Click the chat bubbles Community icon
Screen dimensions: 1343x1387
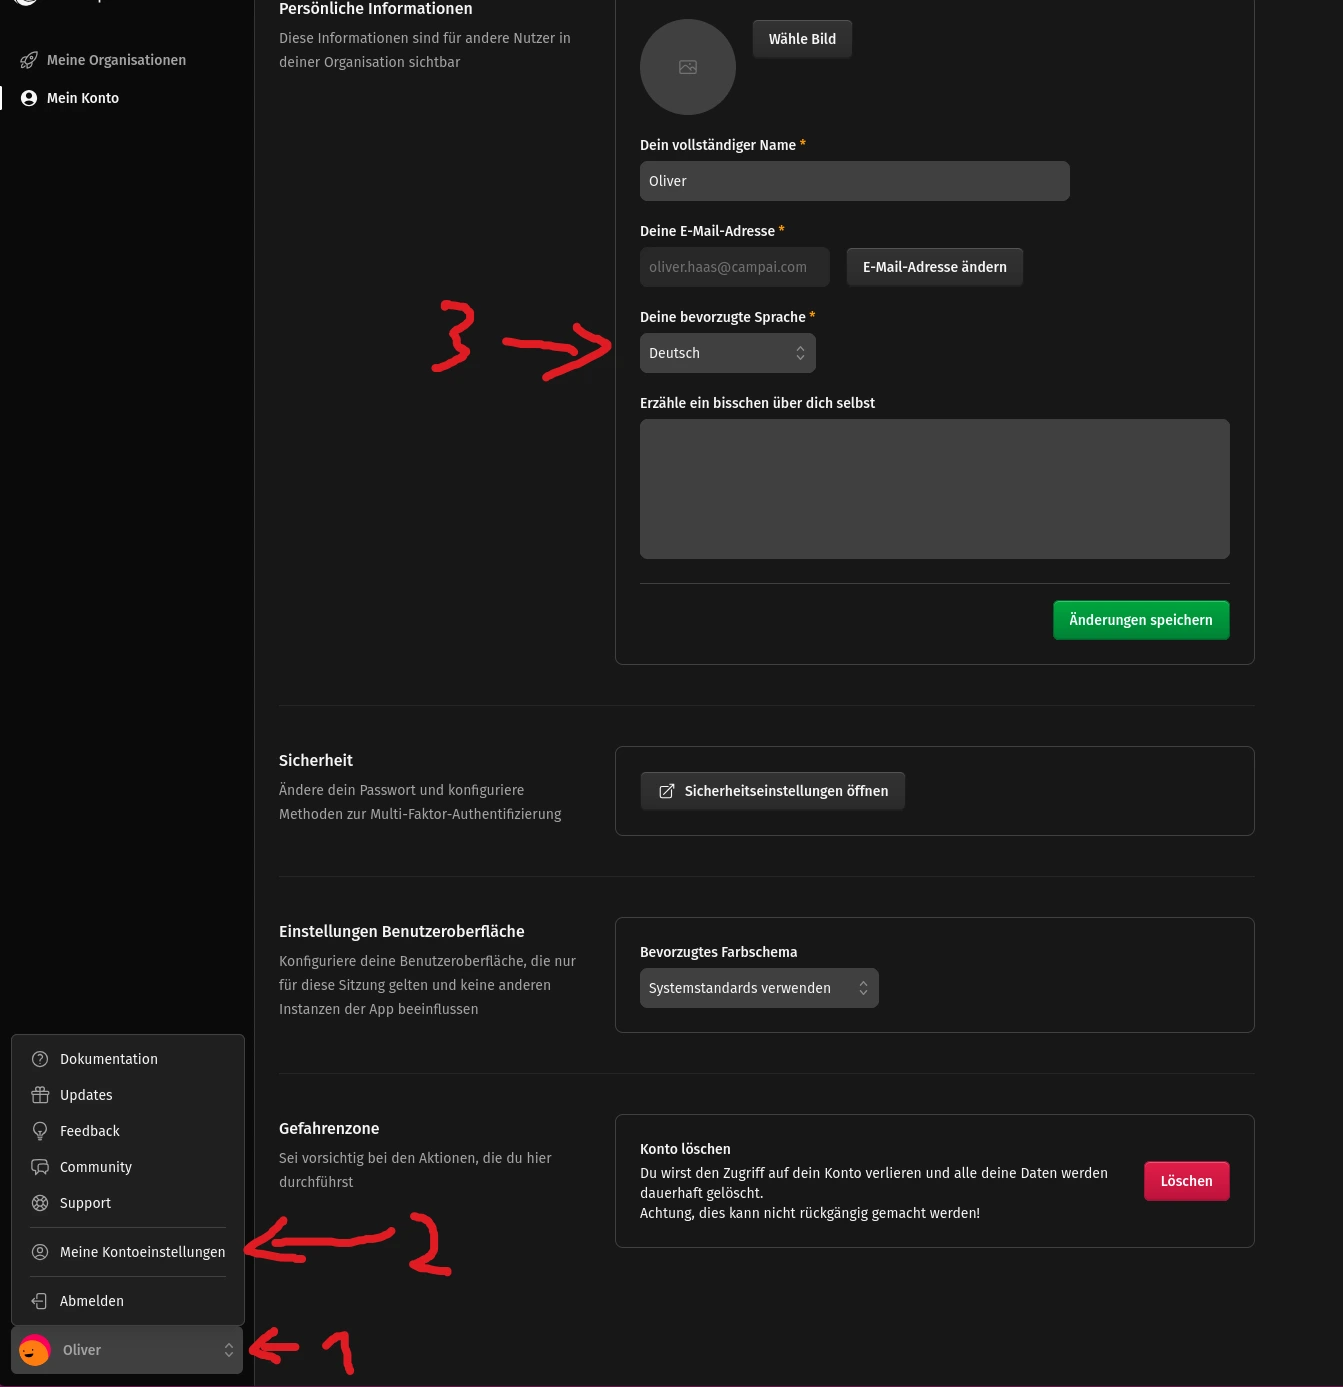pyautogui.click(x=40, y=1167)
